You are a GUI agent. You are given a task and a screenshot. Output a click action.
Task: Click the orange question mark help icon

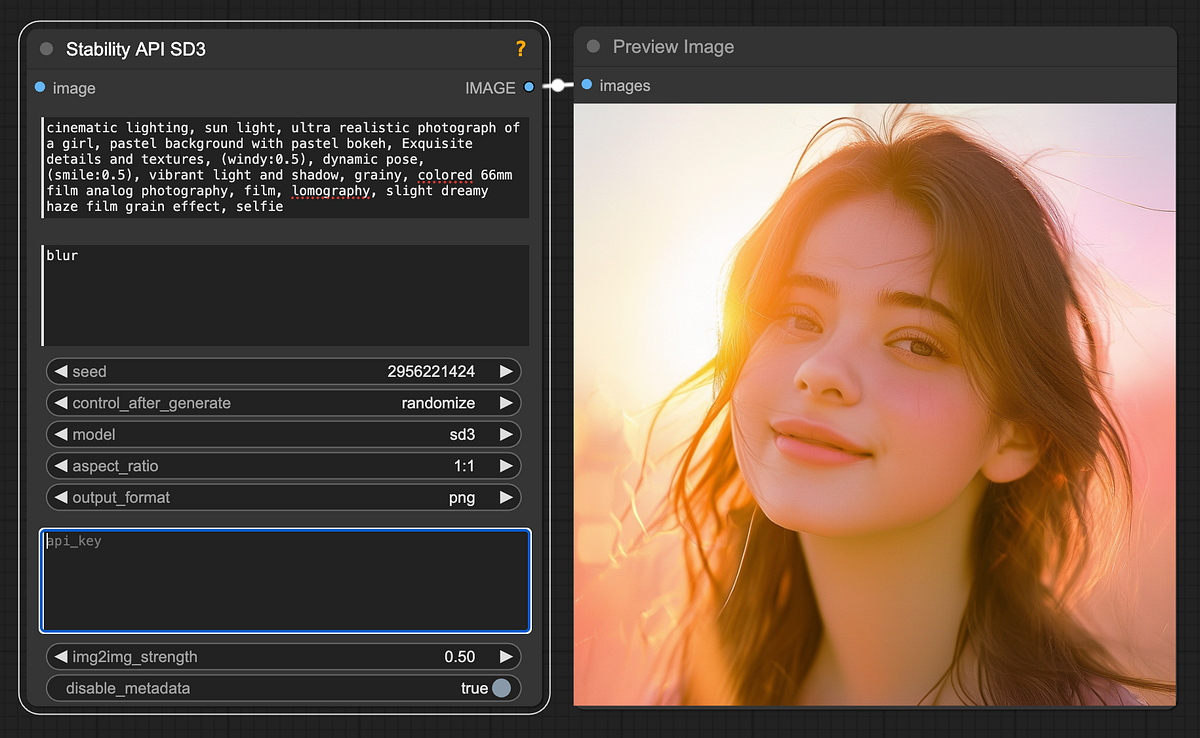[520, 48]
